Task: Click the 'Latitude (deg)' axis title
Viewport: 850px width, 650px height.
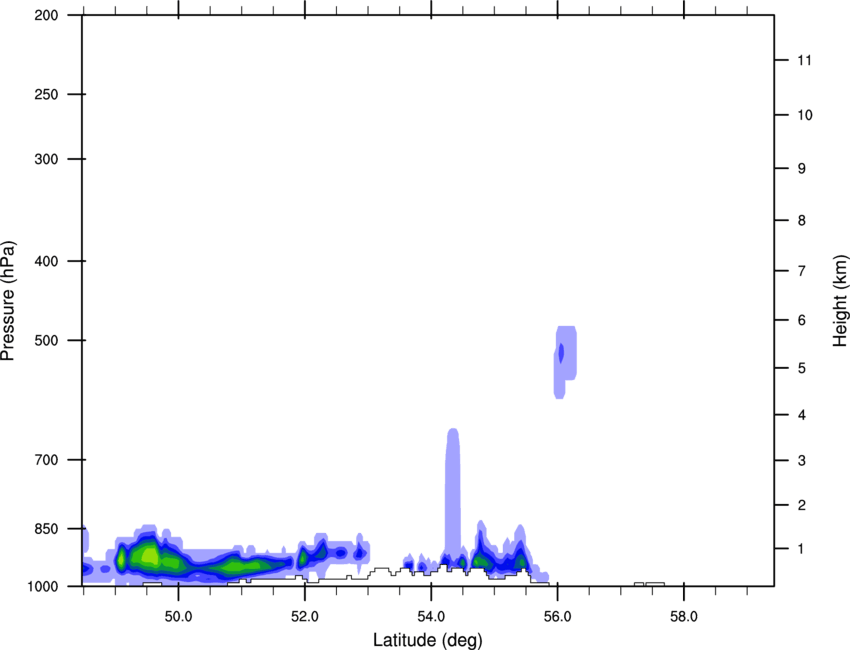Action: coord(427,640)
